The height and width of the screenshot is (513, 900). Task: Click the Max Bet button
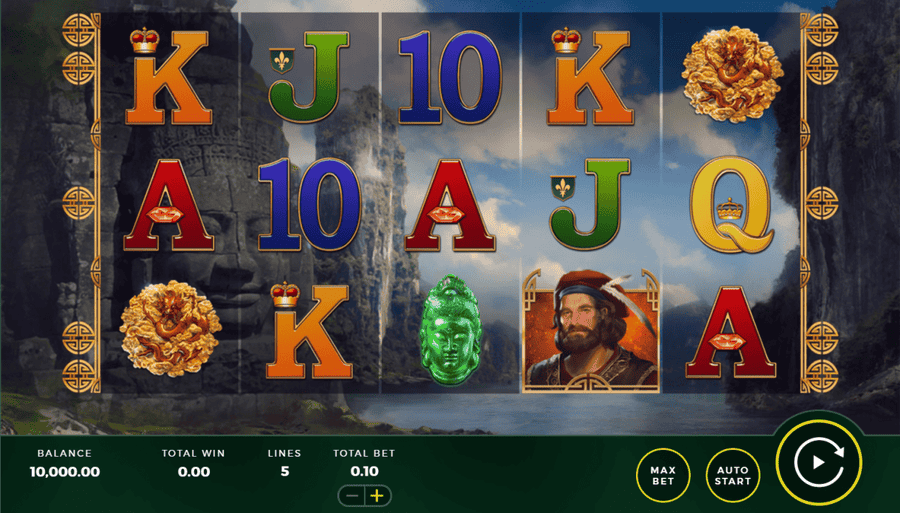(x=663, y=476)
